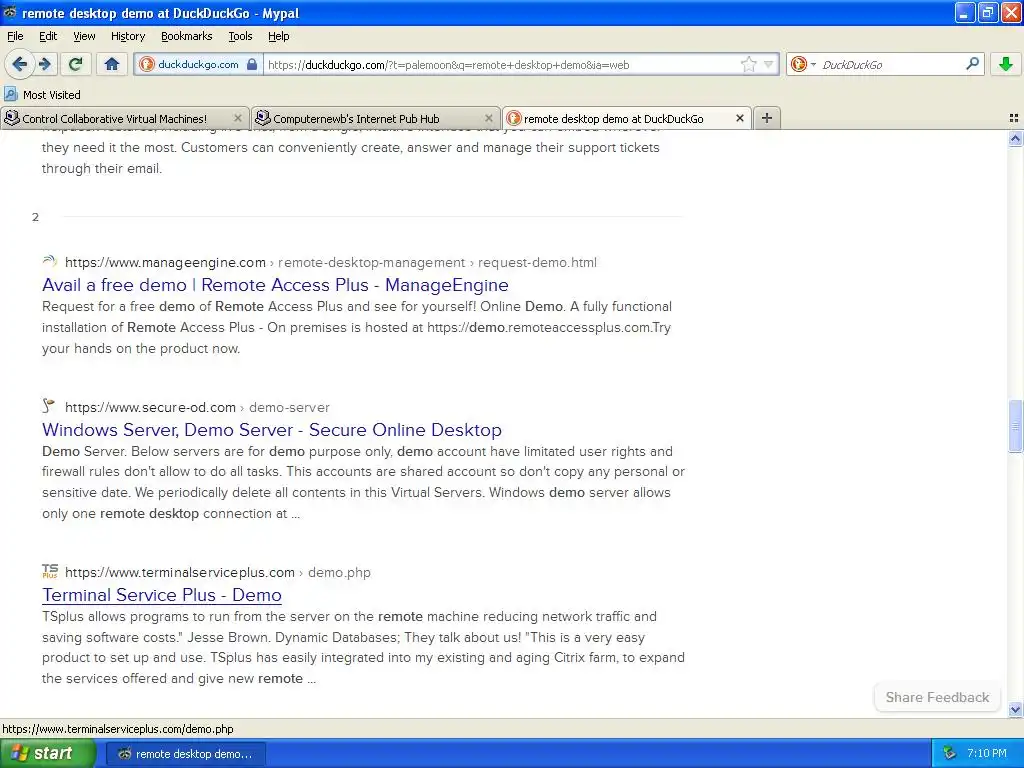Open the Help menu
Image resolution: width=1024 pixels, height=768 pixels.
click(278, 36)
